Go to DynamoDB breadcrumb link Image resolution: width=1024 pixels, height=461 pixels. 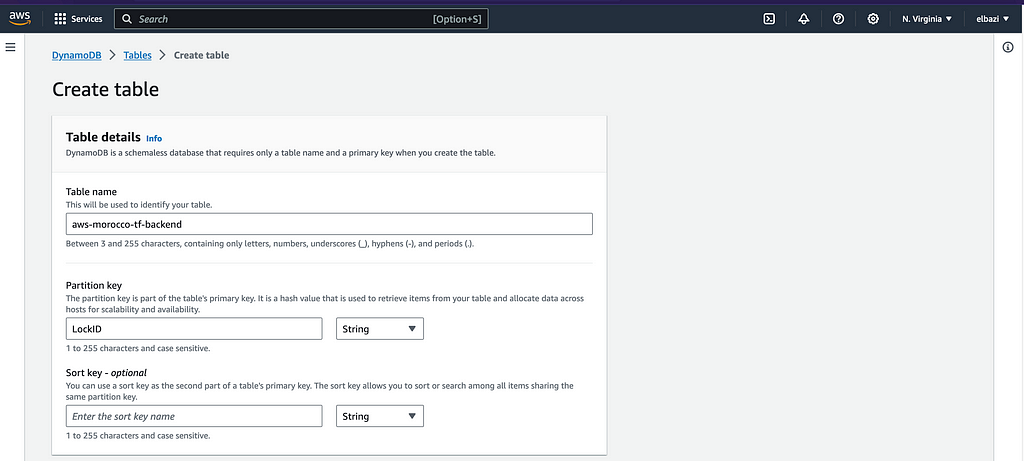pyautogui.click(x=76, y=56)
